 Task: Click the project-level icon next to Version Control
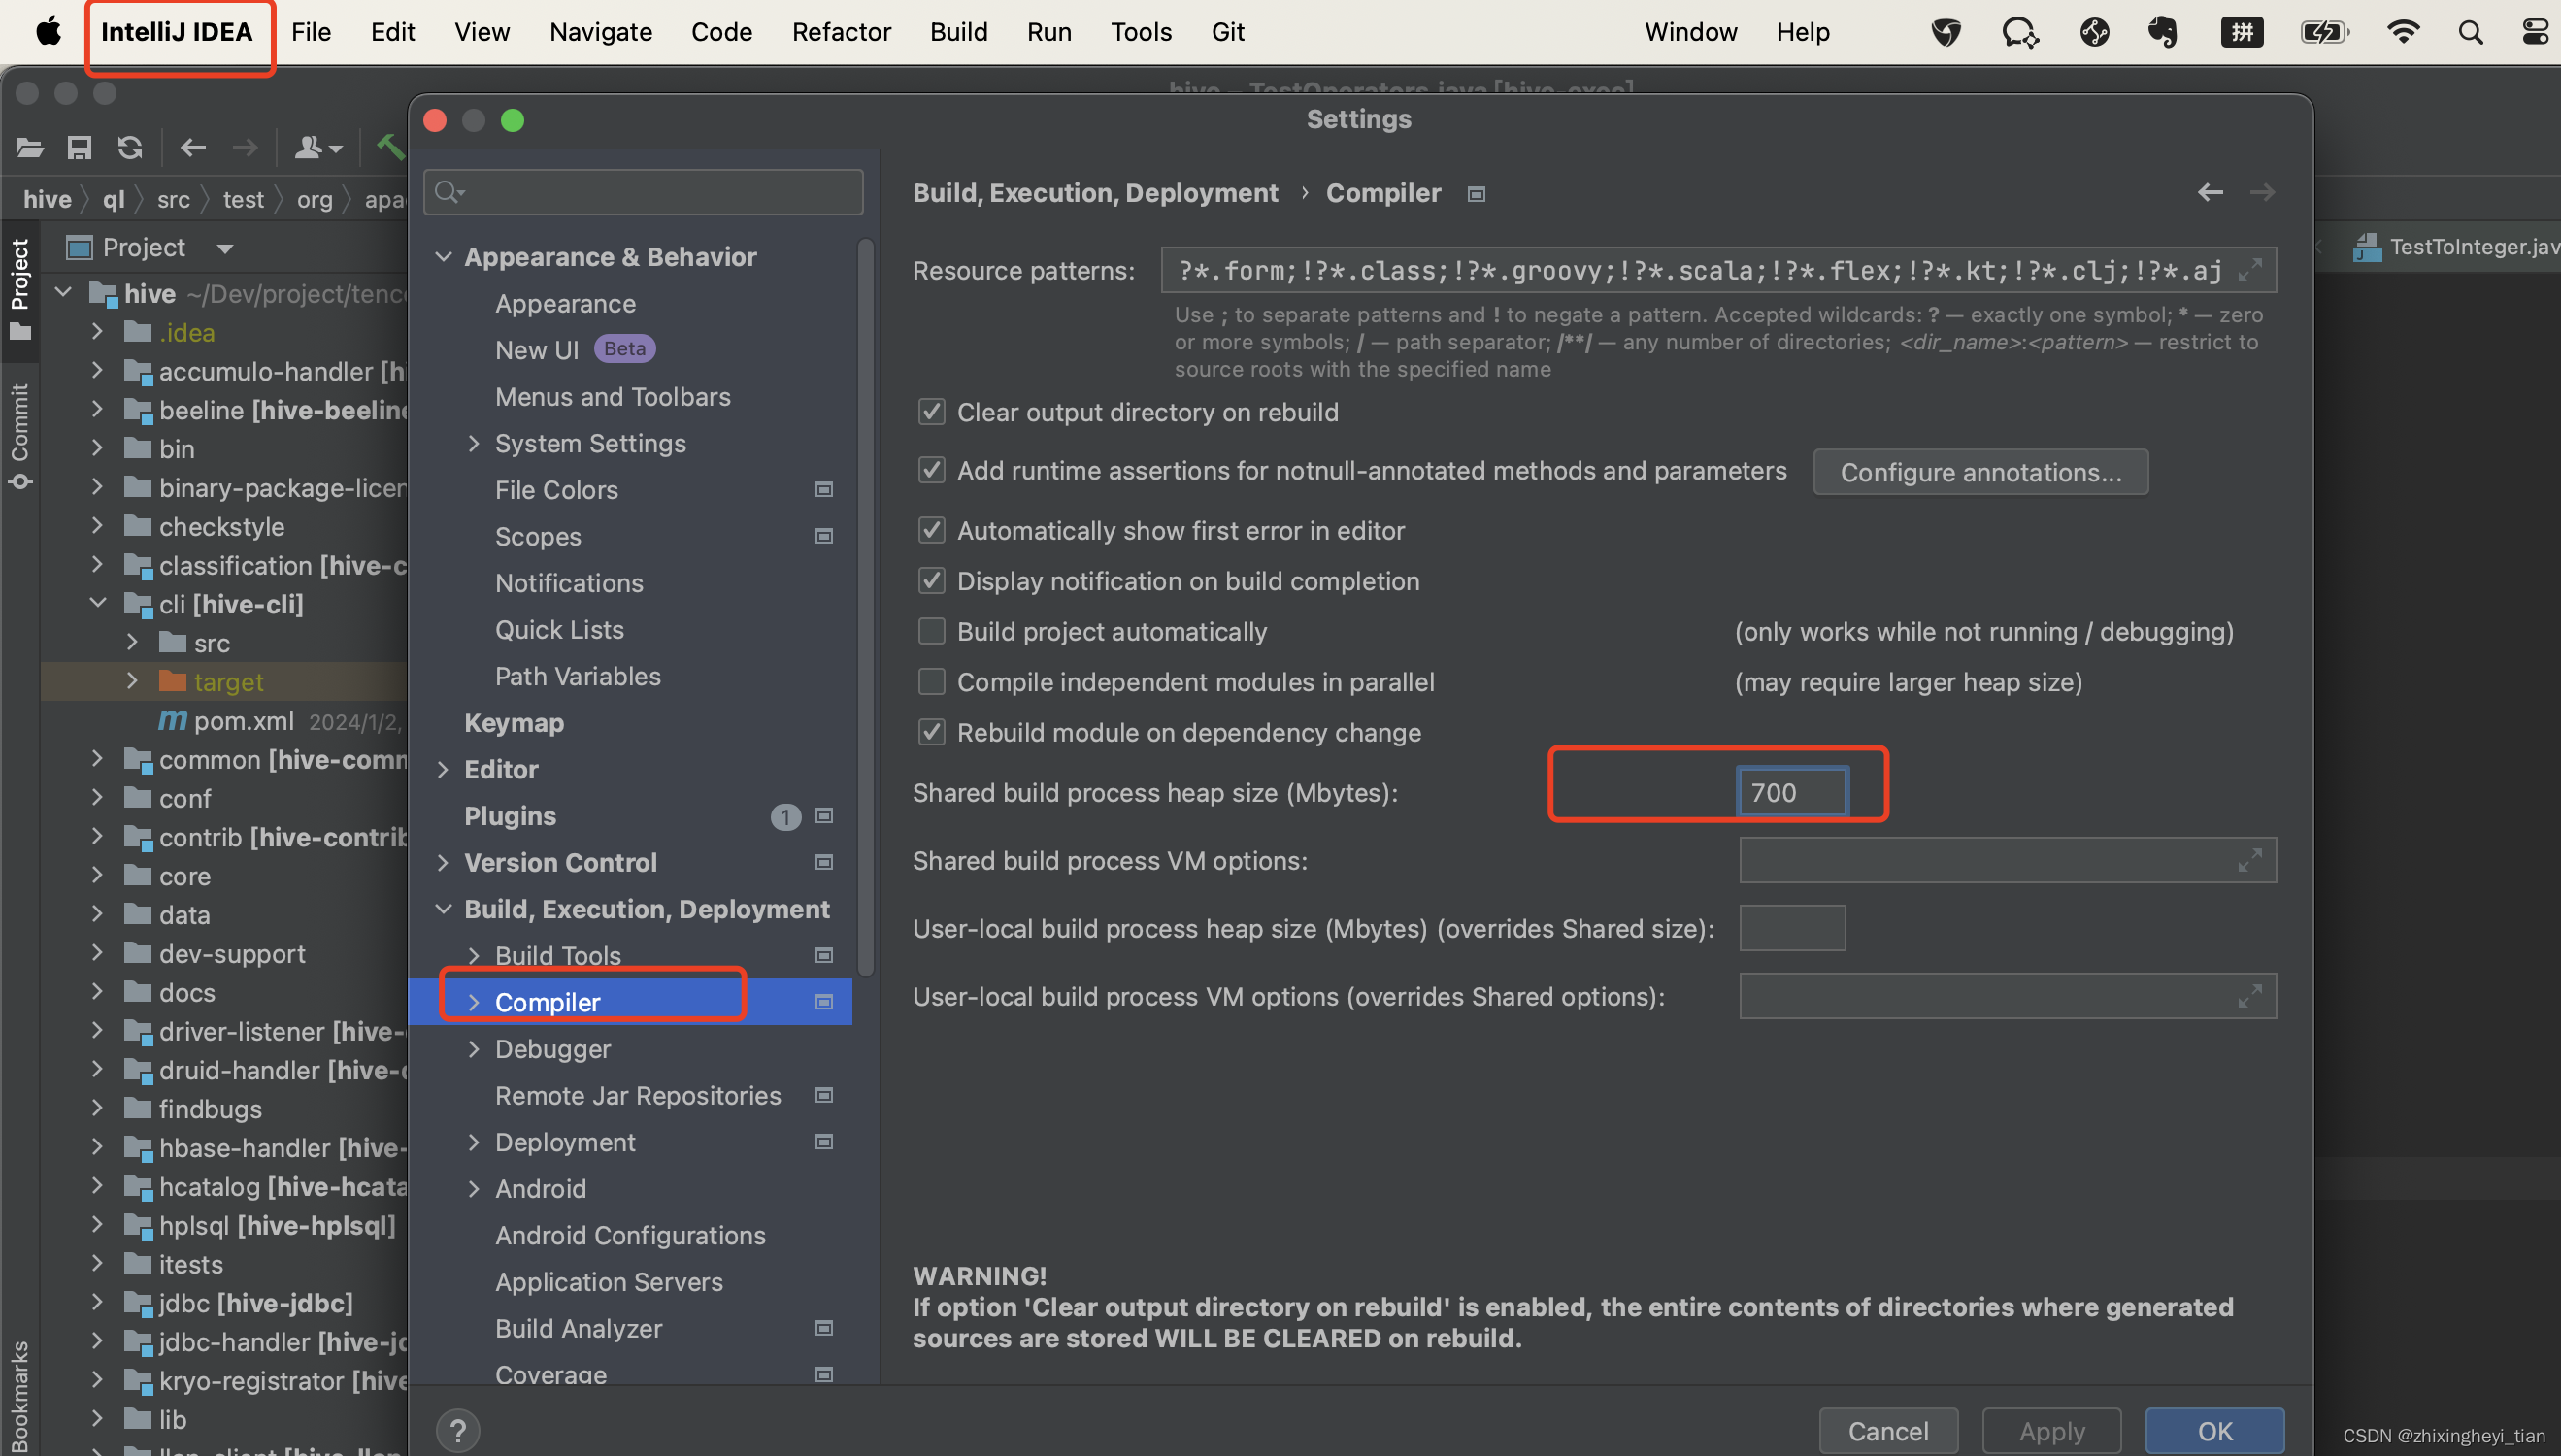point(824,862)
